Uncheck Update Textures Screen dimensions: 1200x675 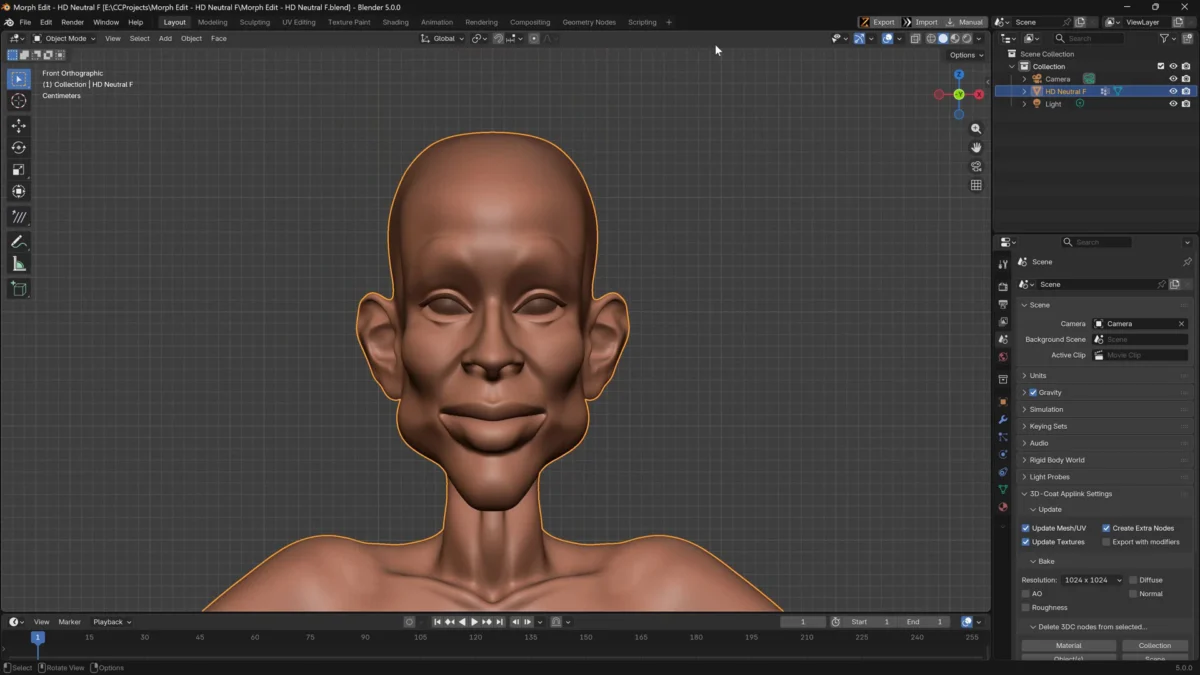coord(1025,542)
